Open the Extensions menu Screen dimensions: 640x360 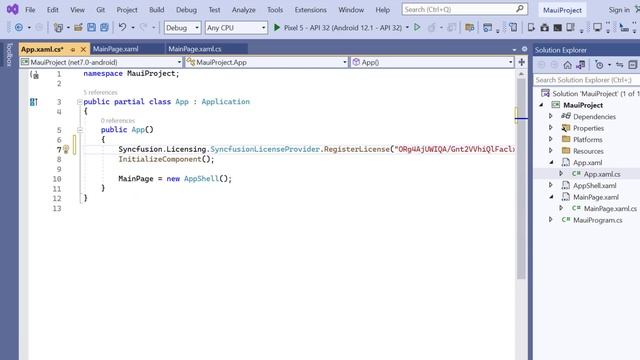pyautogui.click(x=311, y=9)
